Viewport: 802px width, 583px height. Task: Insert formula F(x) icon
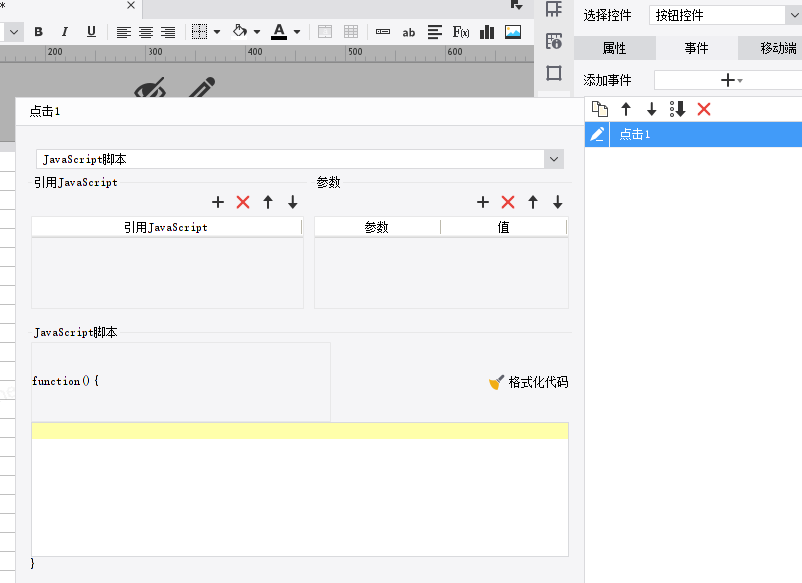pyautogui.click(x=461, y=32)
